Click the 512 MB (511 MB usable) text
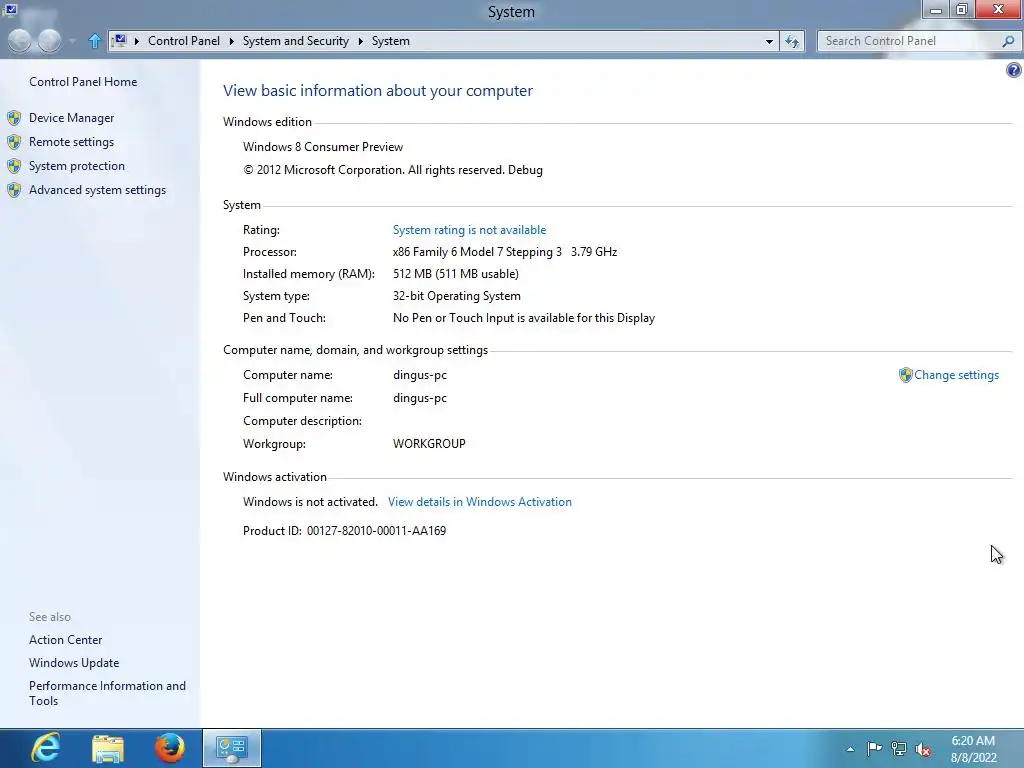 (x=456, y=274)
